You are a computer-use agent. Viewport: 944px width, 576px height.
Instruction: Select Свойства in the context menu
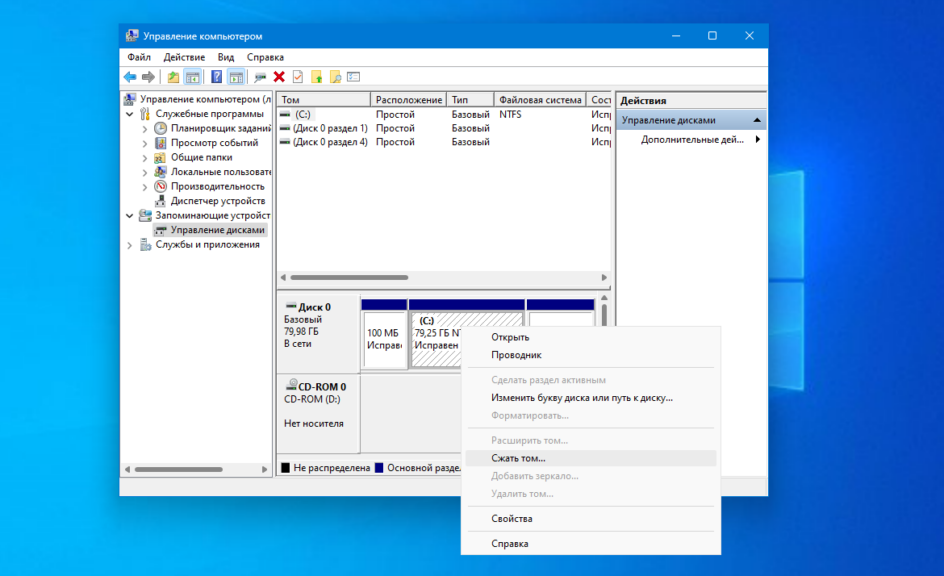[511, 519]
